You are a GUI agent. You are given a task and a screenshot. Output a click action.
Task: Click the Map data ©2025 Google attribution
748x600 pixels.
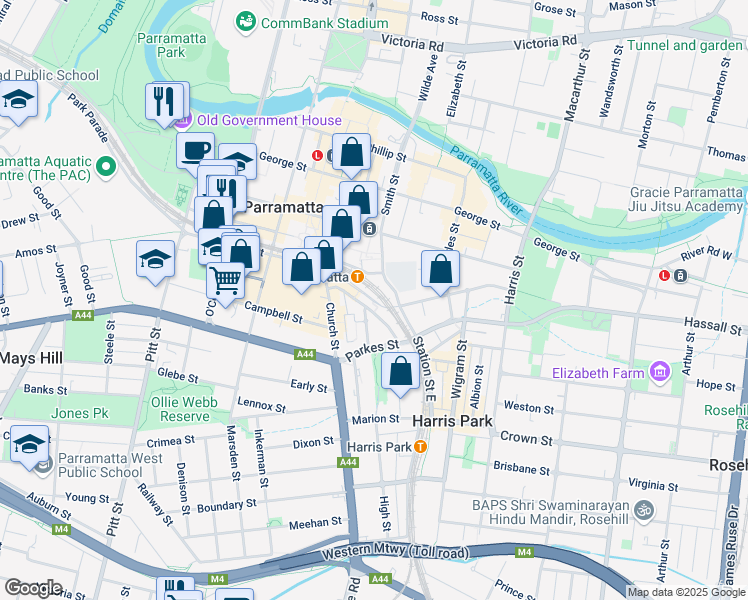(686, 593)
